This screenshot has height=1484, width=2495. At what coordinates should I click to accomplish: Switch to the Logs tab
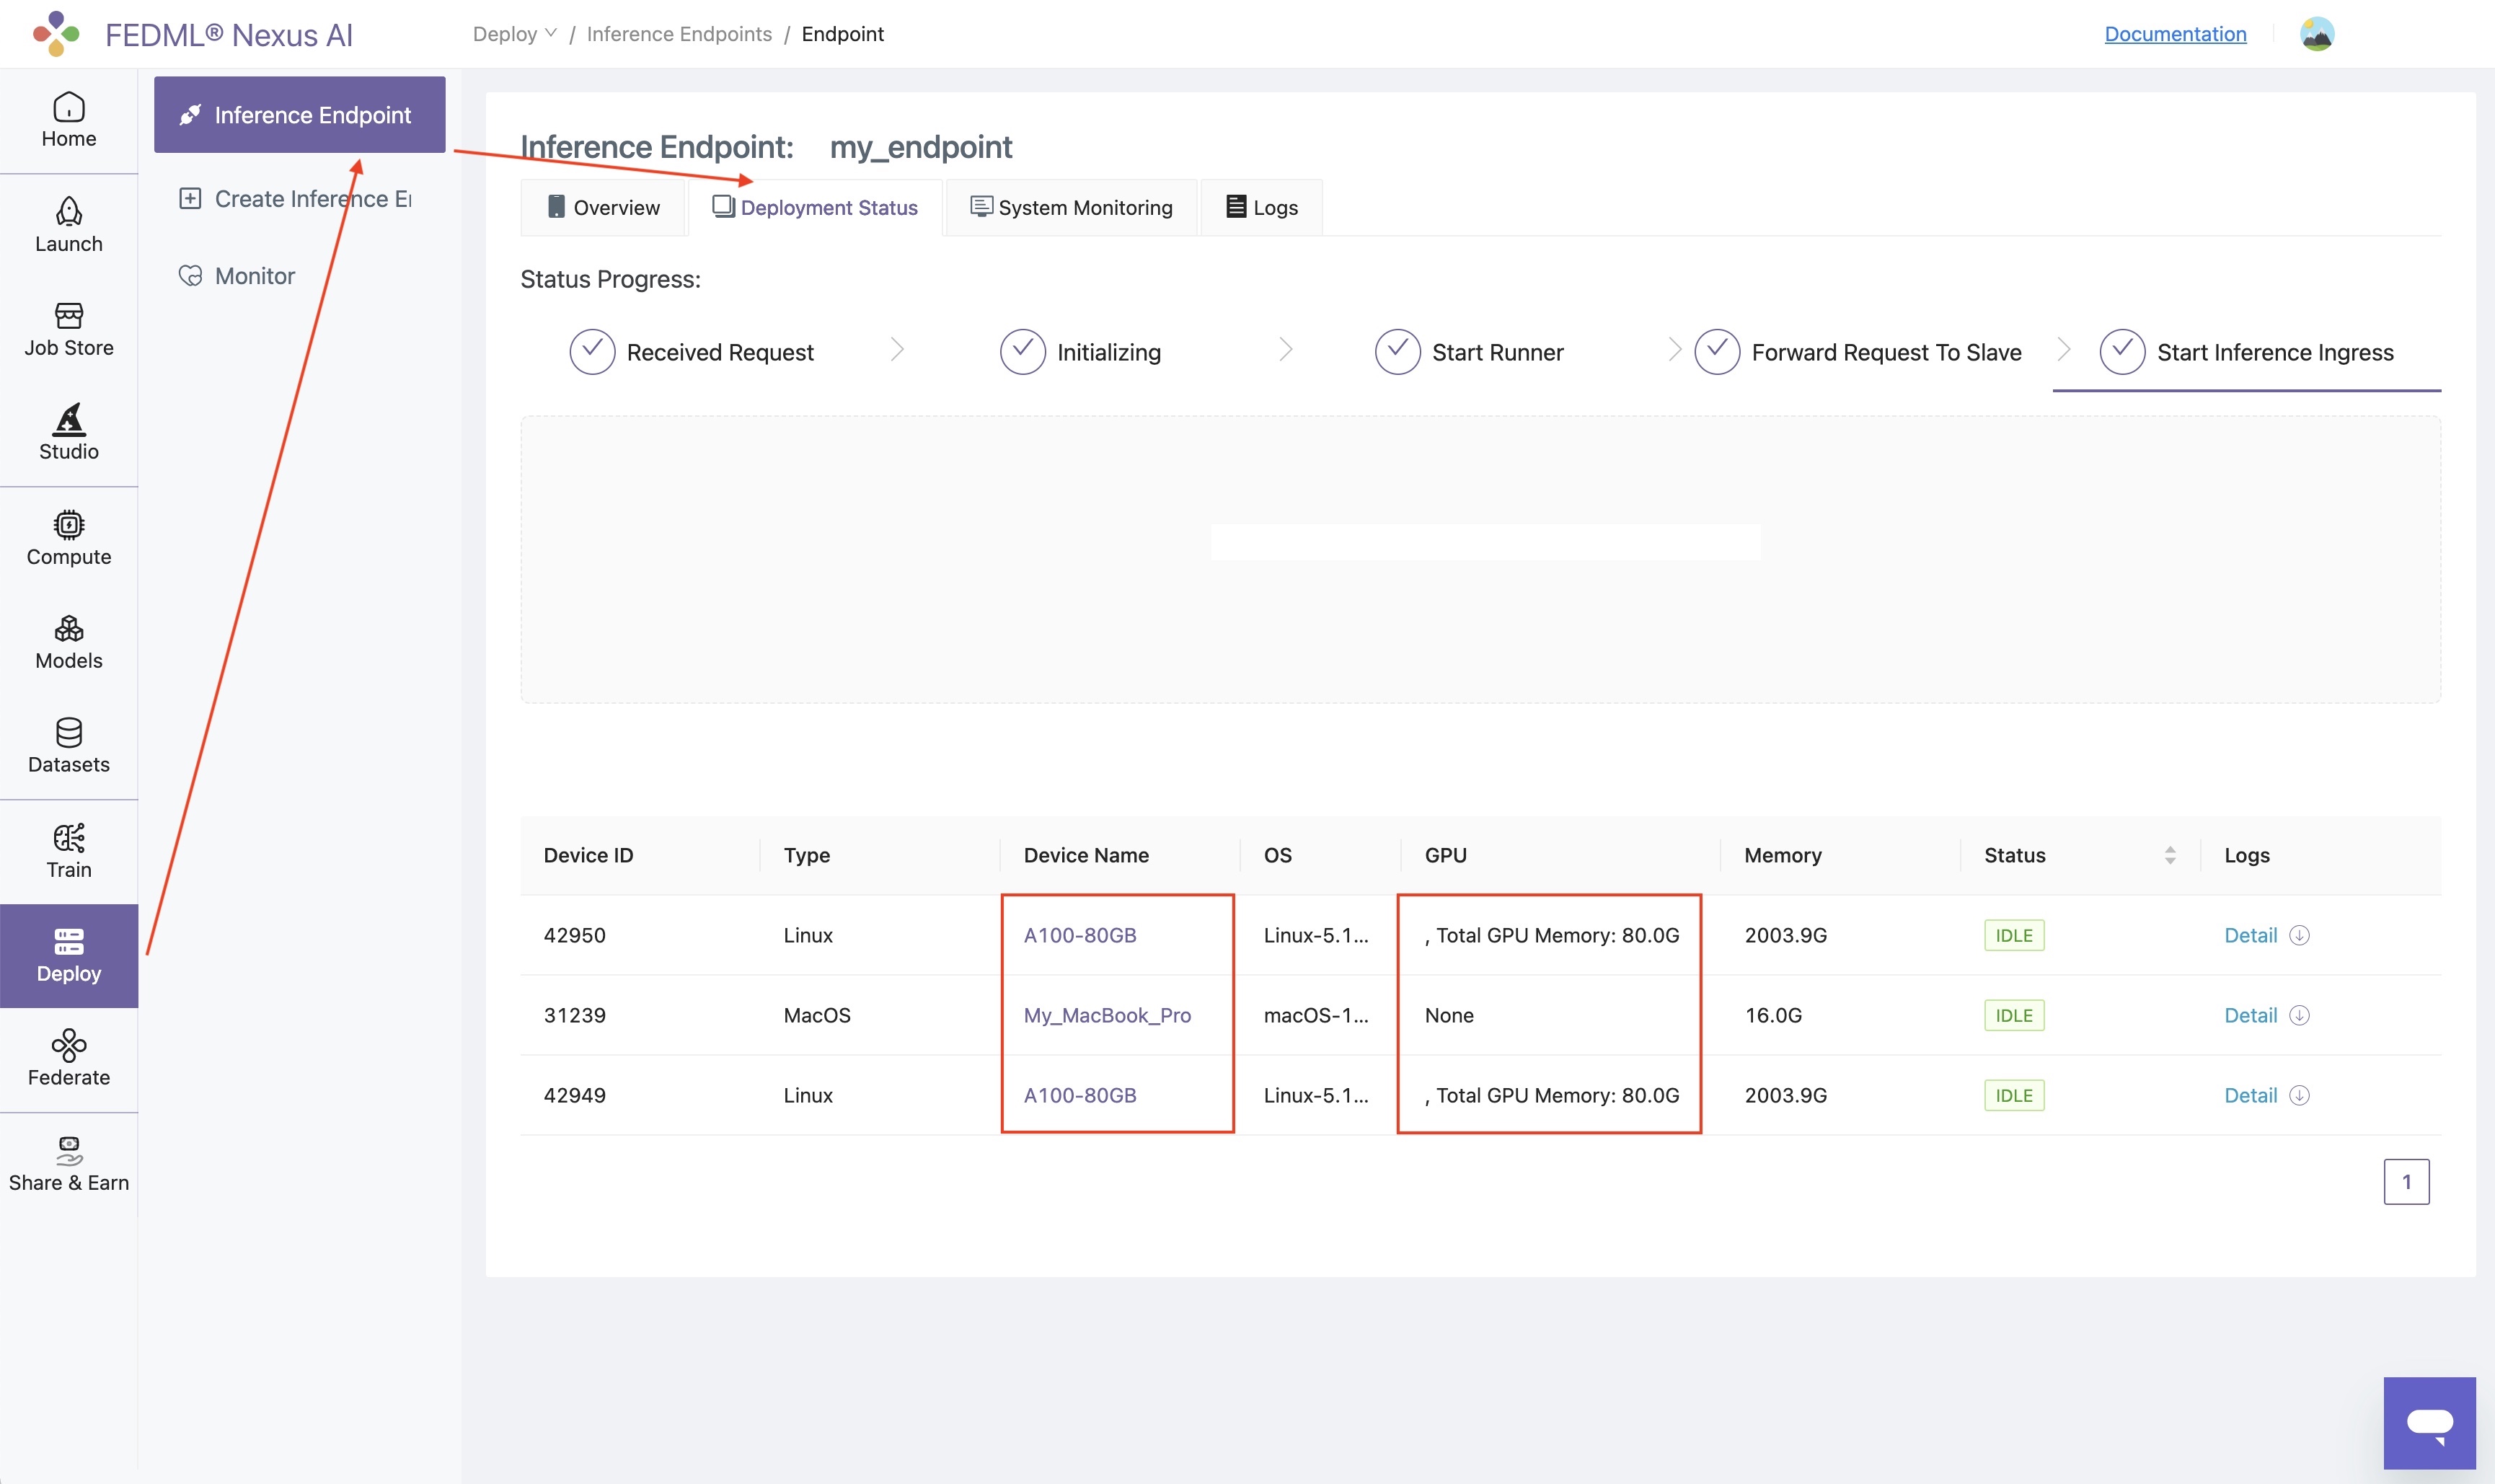pos(1262,207)
